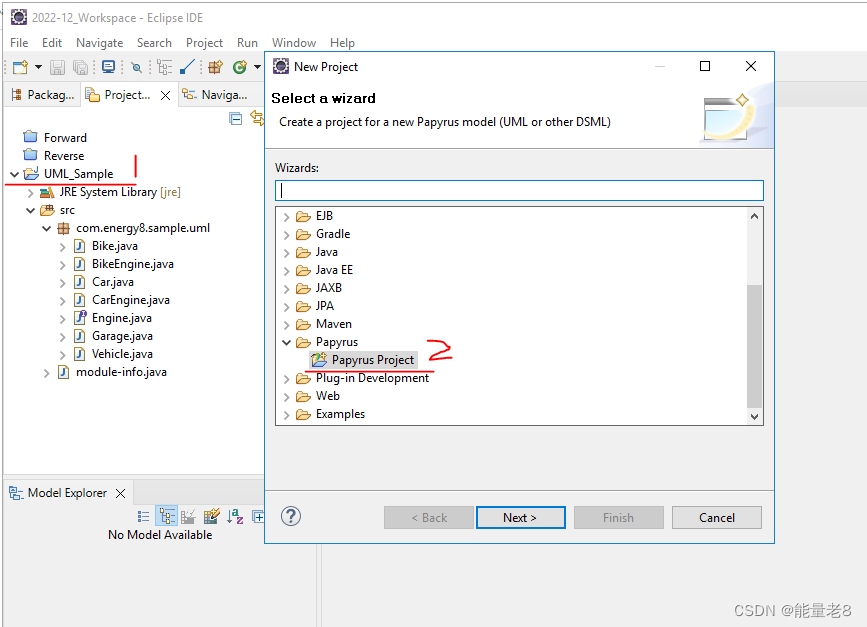Click the Vehicle.java file icon

(x=80, y=354)
